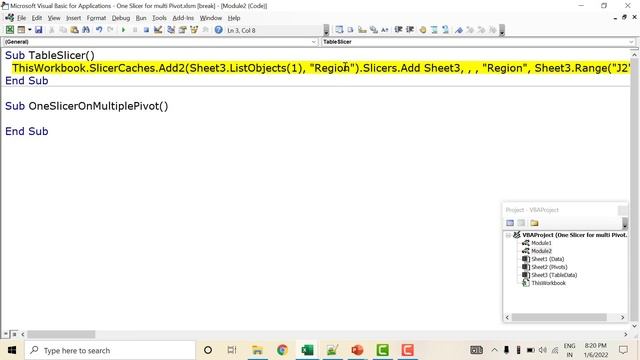
Task: Click code window horizontal scrollbar right arrow
Action: (626, 334)
